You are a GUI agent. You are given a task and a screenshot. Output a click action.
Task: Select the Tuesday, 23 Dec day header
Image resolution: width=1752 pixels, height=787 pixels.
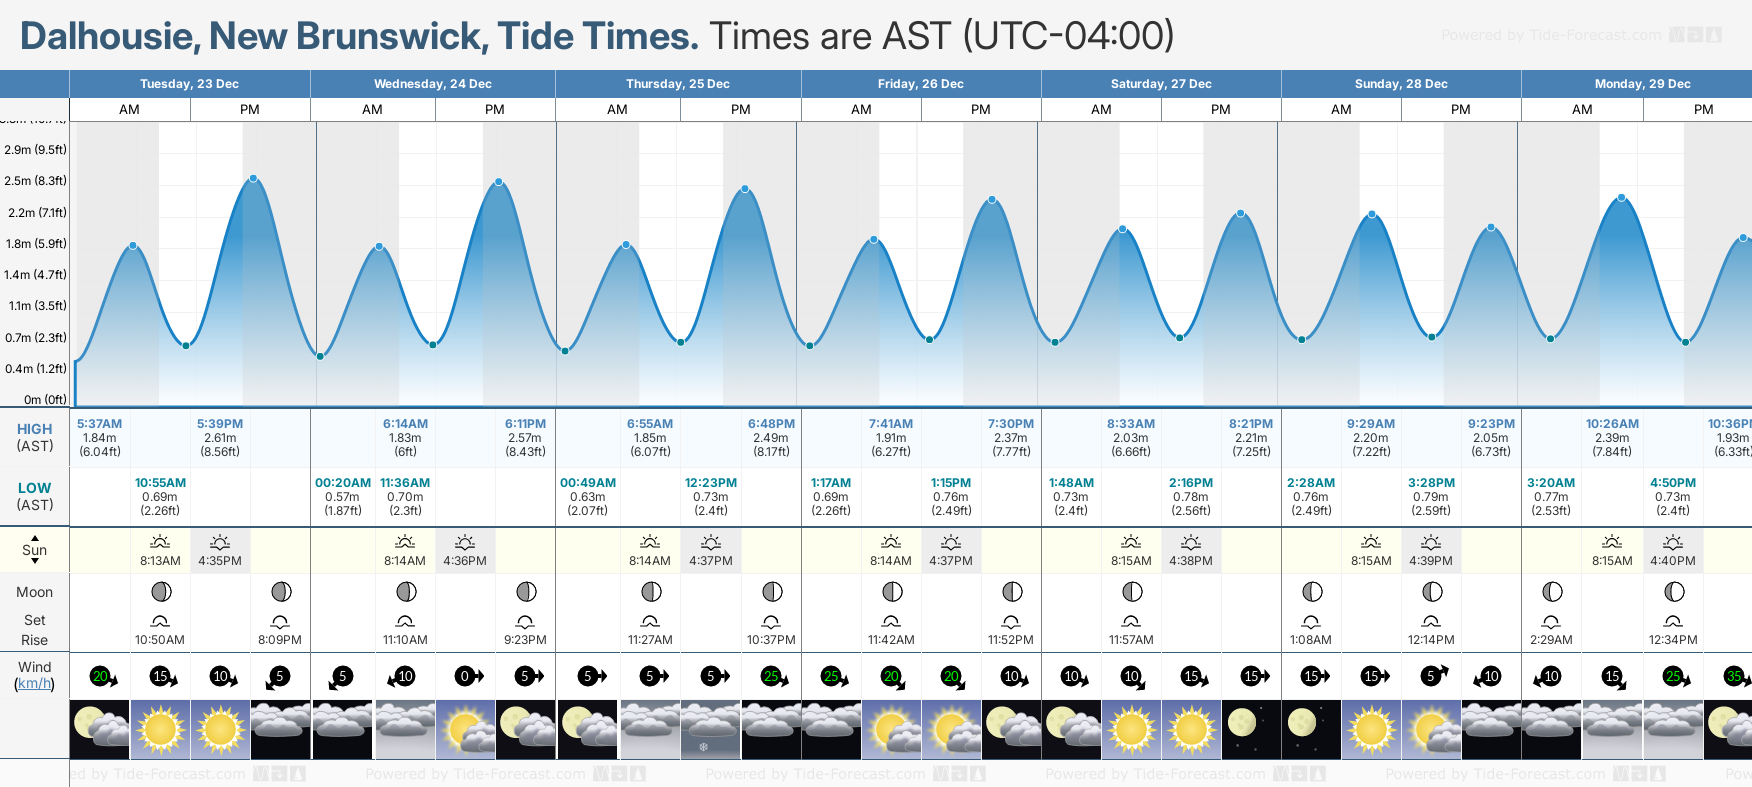tap(189, 84)
